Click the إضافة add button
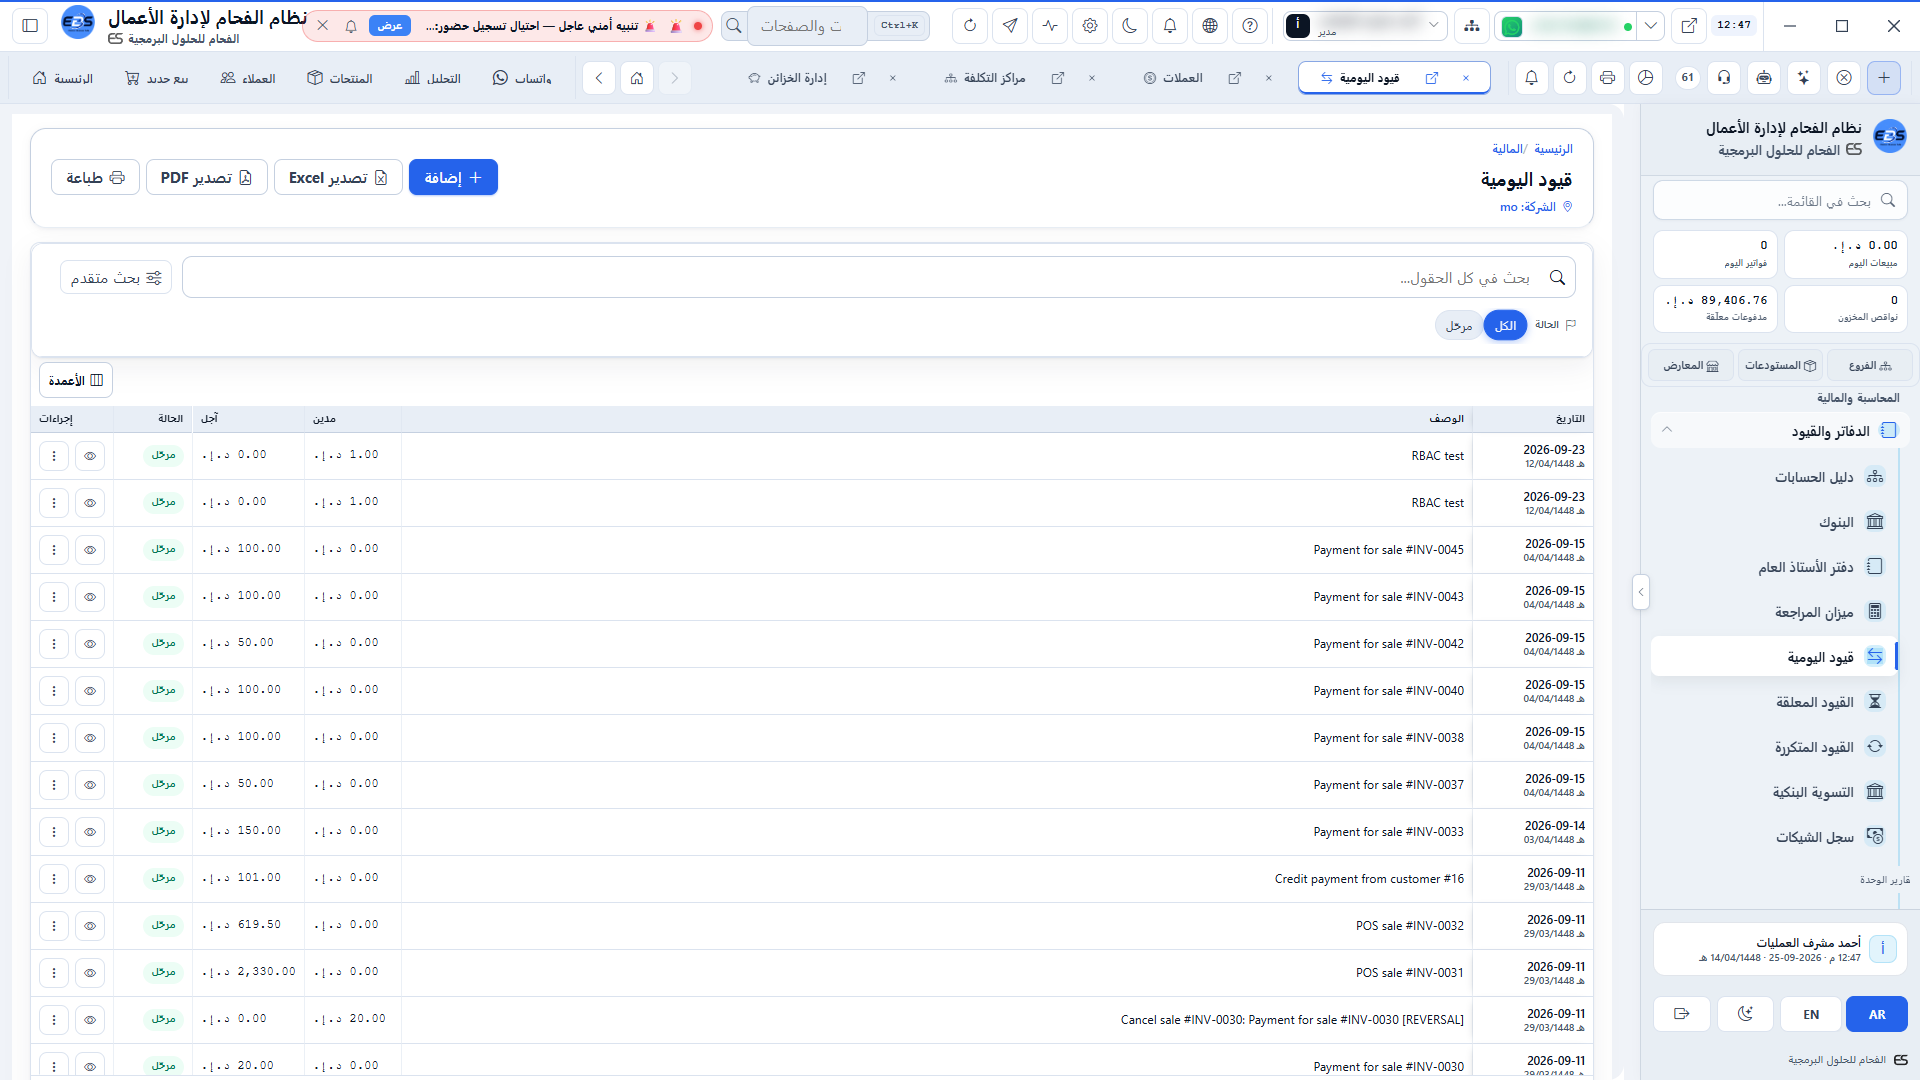 [x=453, y=178]
